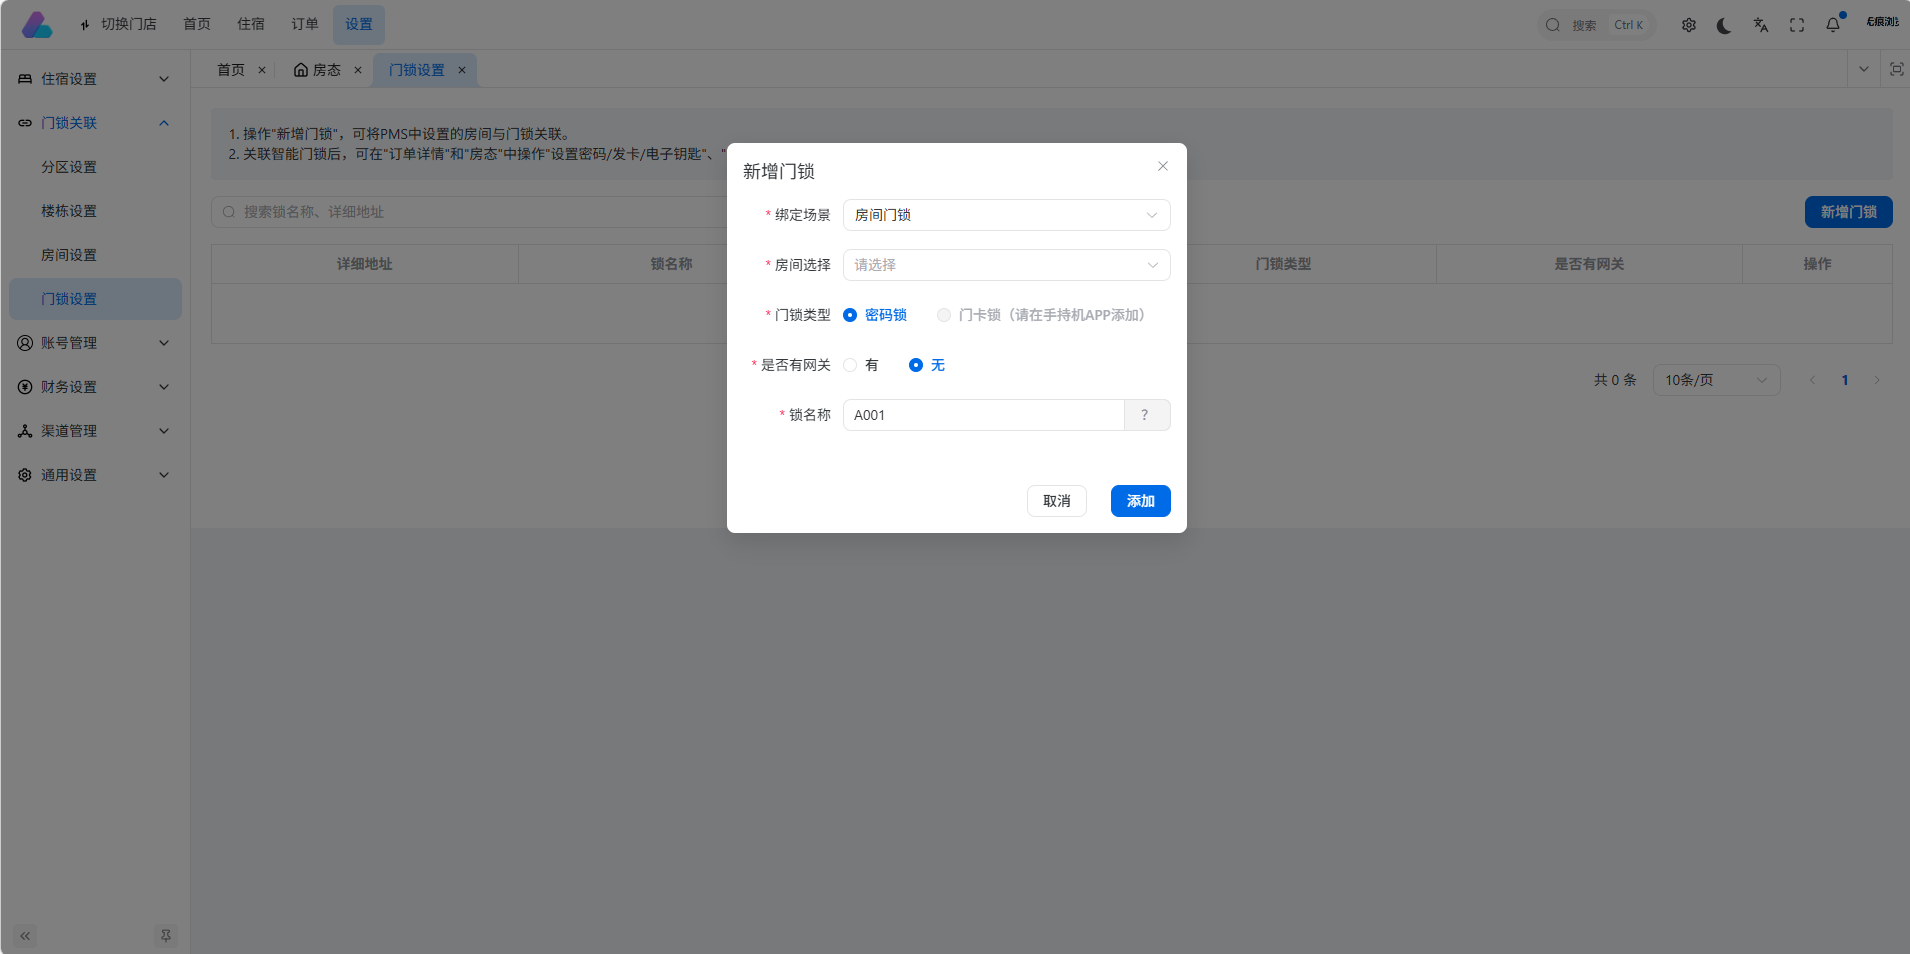Select the 密码锁 radio button
Screen dimensions: 1910x954
[x=850, y=314]
